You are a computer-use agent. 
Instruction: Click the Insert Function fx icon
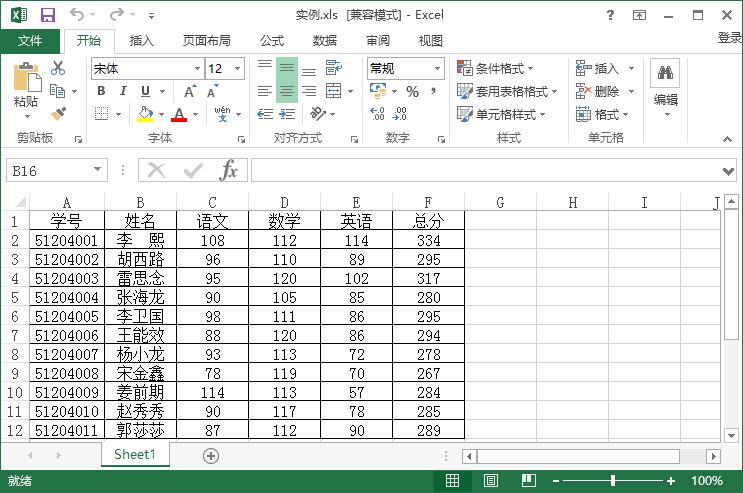(229, 171)
